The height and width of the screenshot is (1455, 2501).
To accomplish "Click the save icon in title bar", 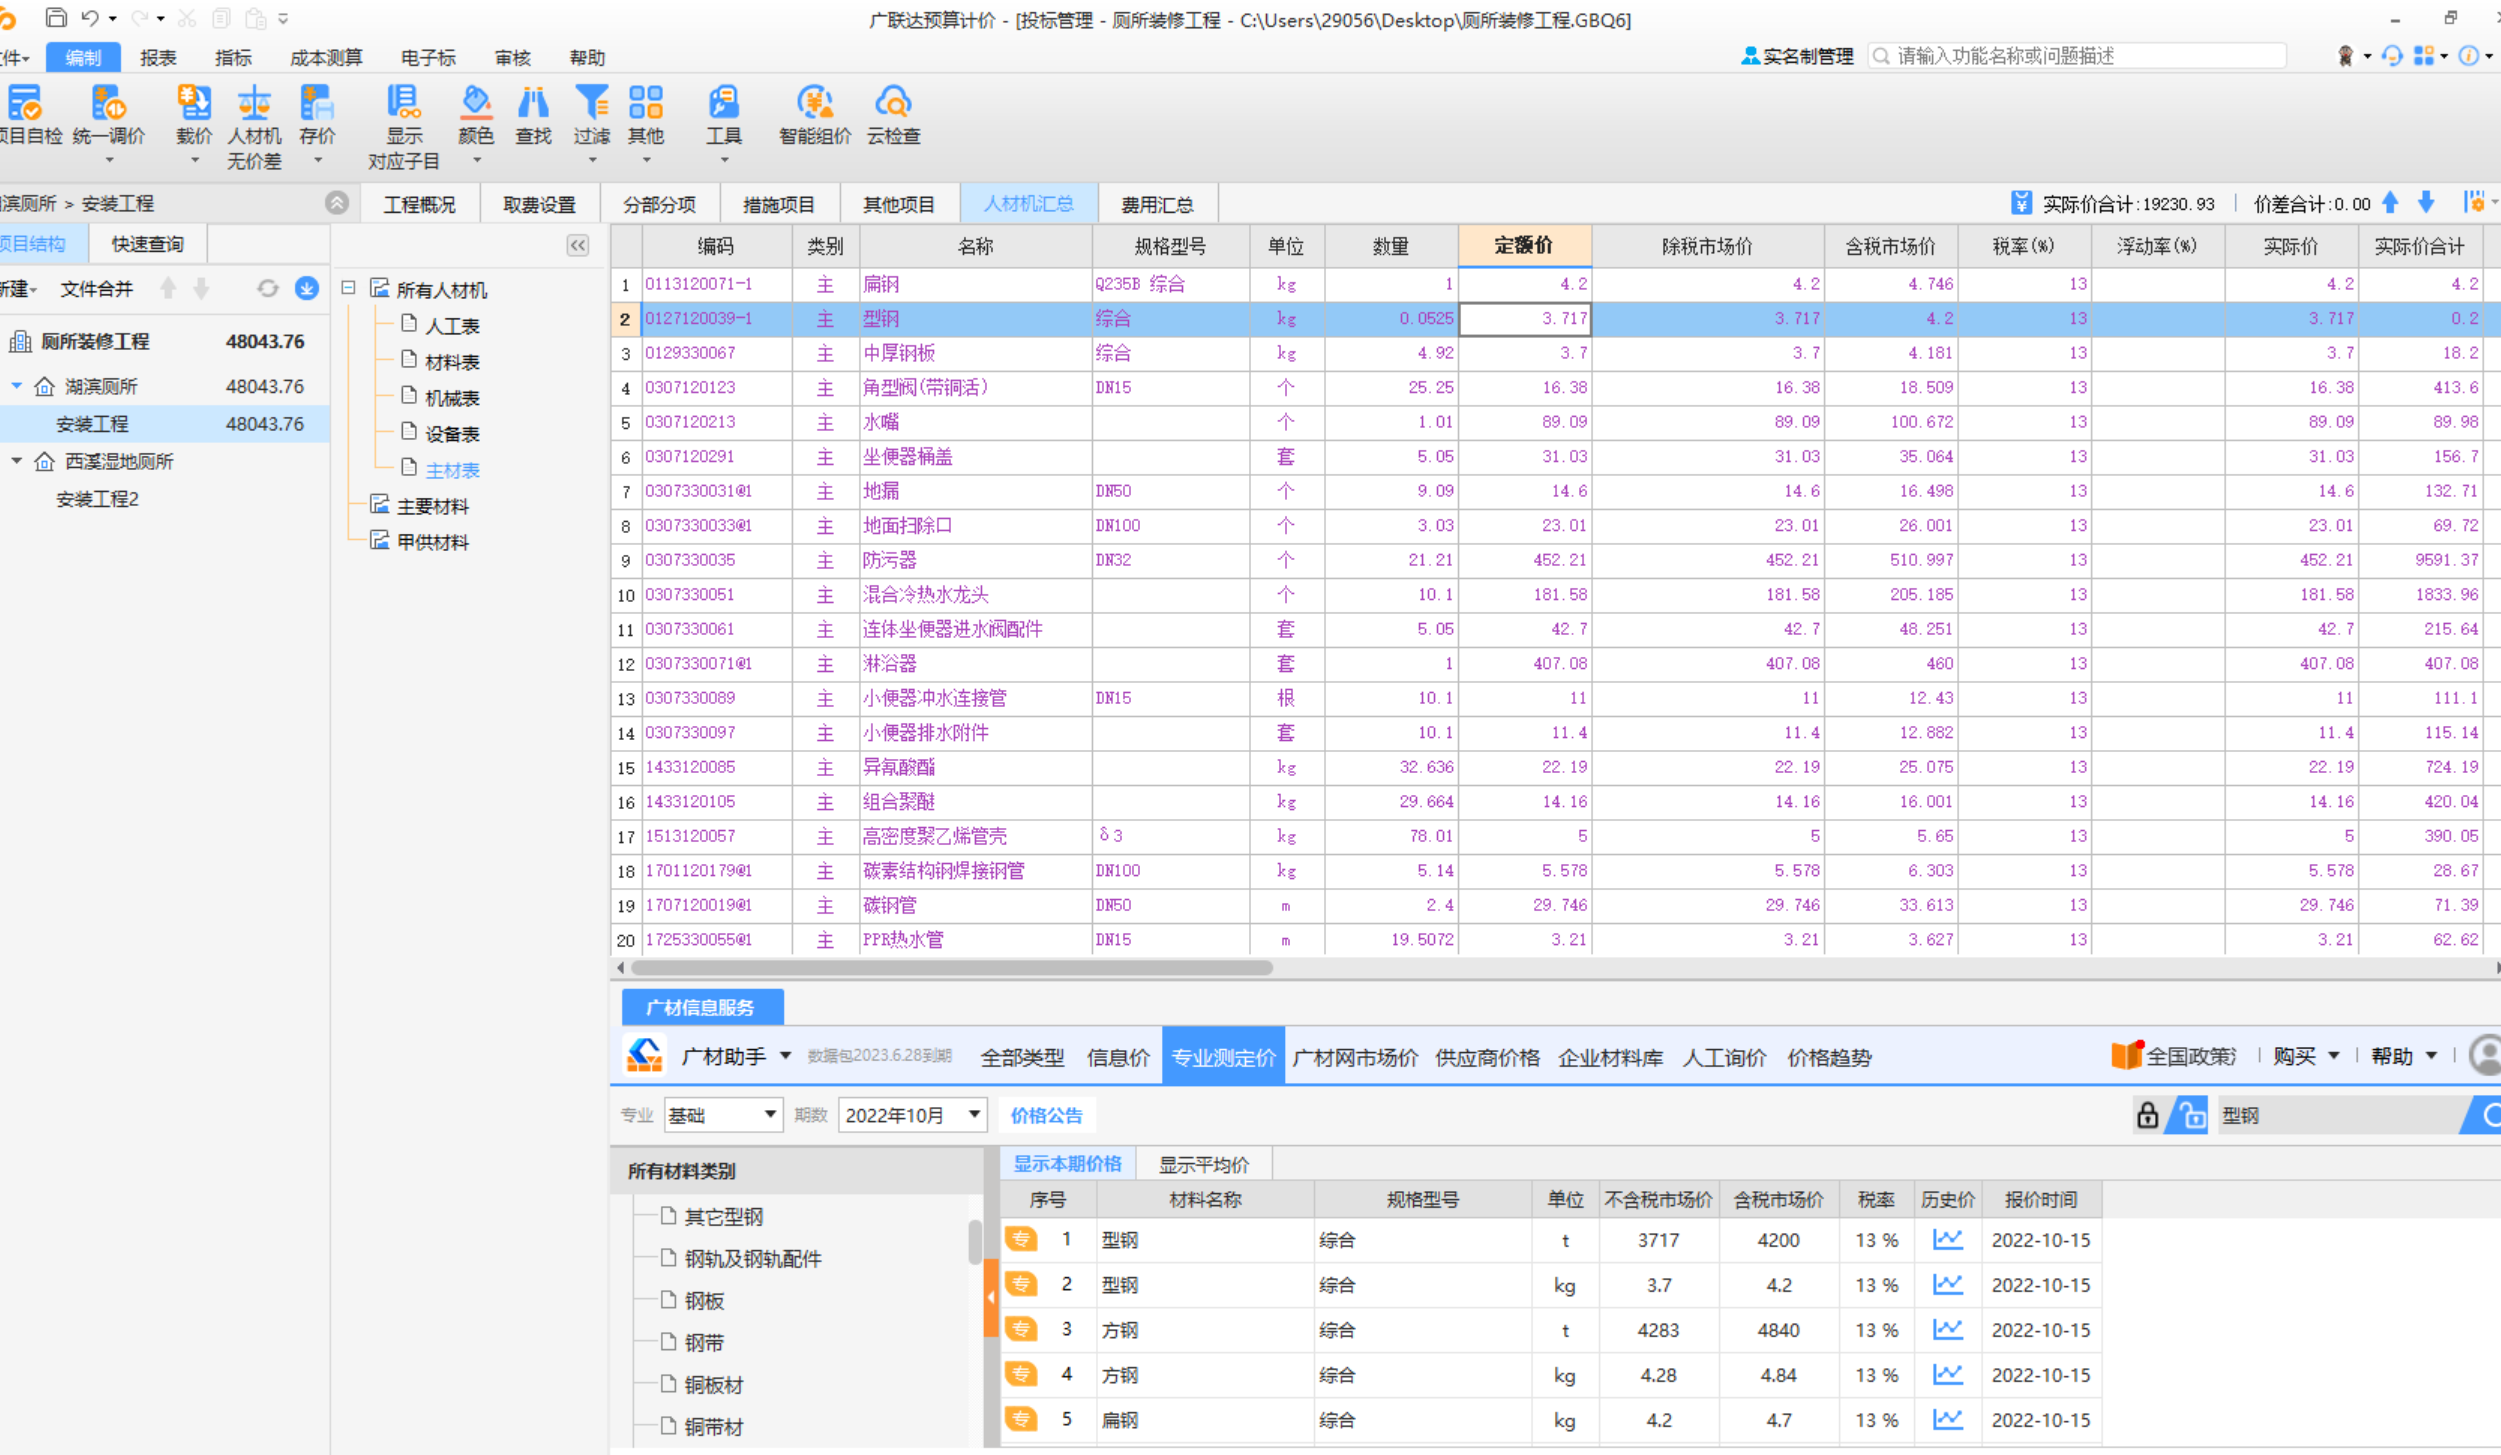I will tap(56, 18).
